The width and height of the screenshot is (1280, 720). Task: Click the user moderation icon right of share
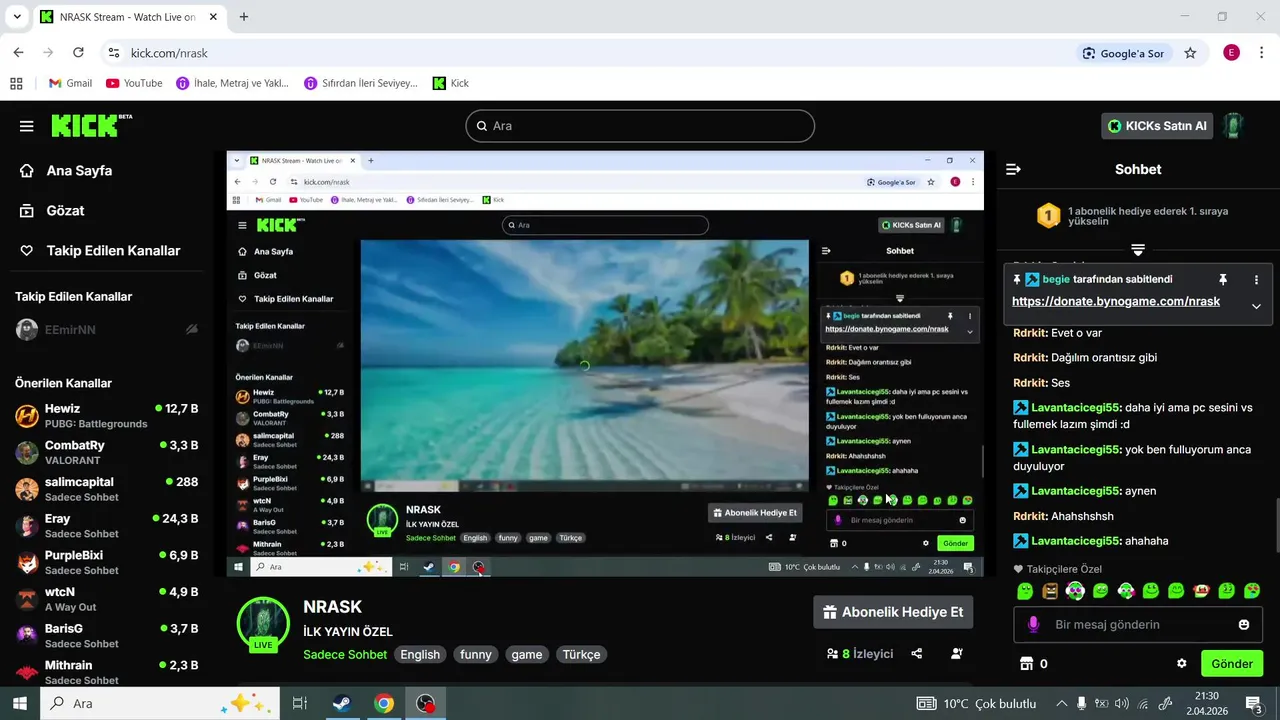(x=957, y=654)
